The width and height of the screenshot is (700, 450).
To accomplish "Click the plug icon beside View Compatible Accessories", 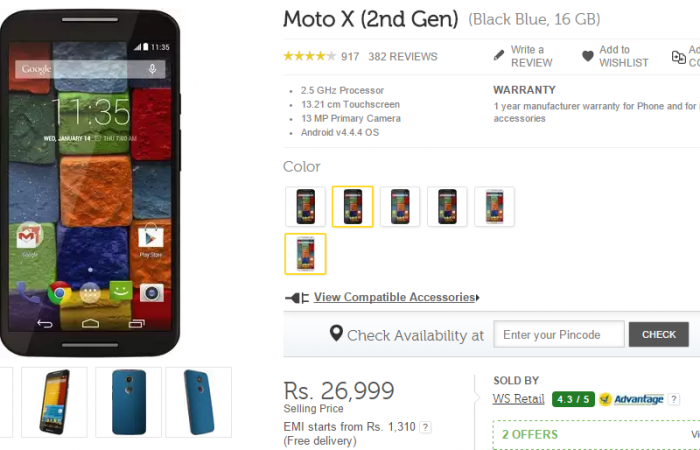I will 297,298.
